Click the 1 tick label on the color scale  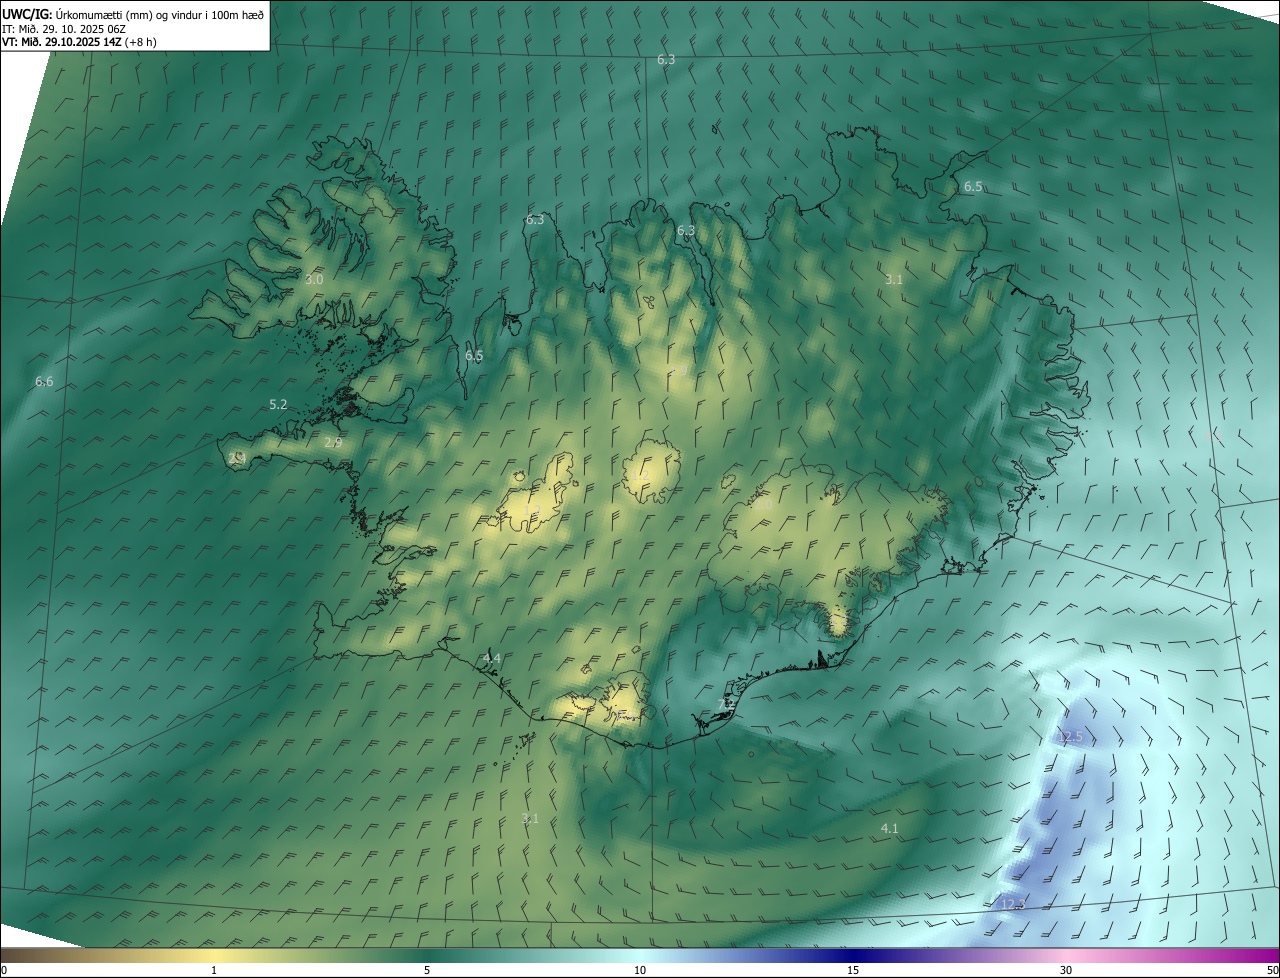[214, 971]
